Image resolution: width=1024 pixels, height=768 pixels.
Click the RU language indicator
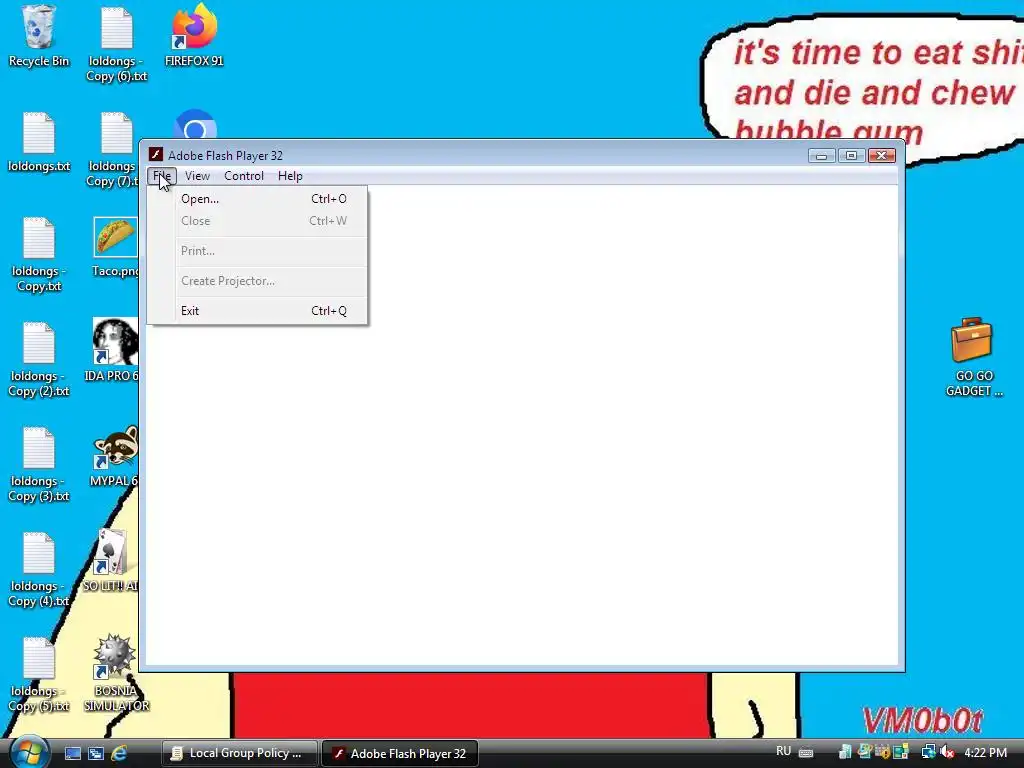click(x=784, y=751)
